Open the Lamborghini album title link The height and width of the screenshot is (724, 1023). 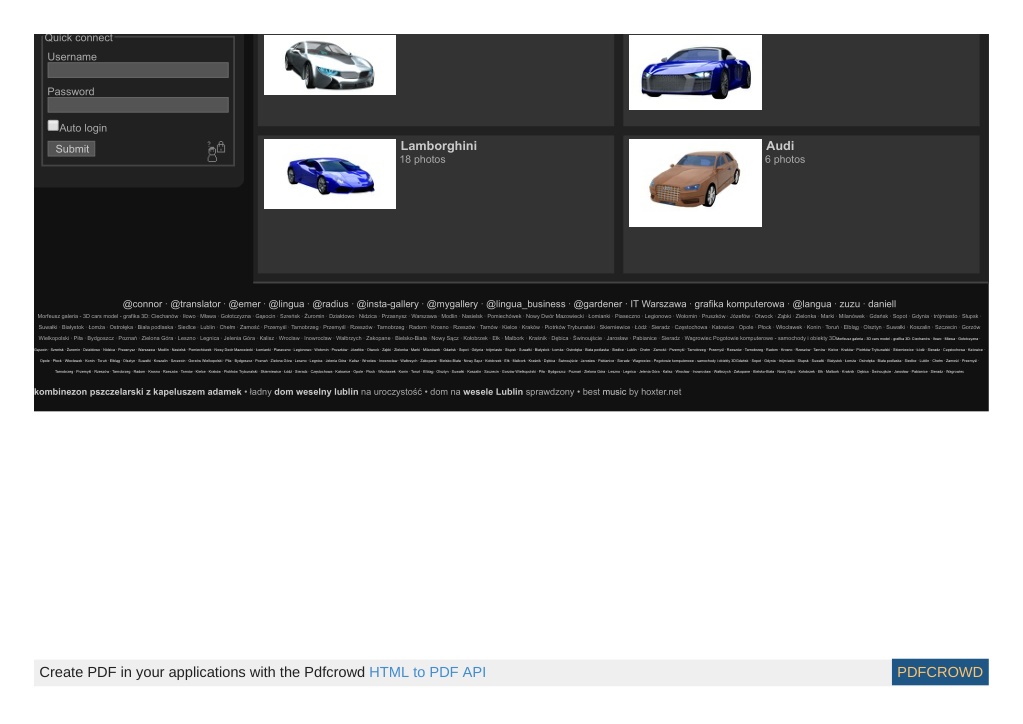(x=438, y=145)
